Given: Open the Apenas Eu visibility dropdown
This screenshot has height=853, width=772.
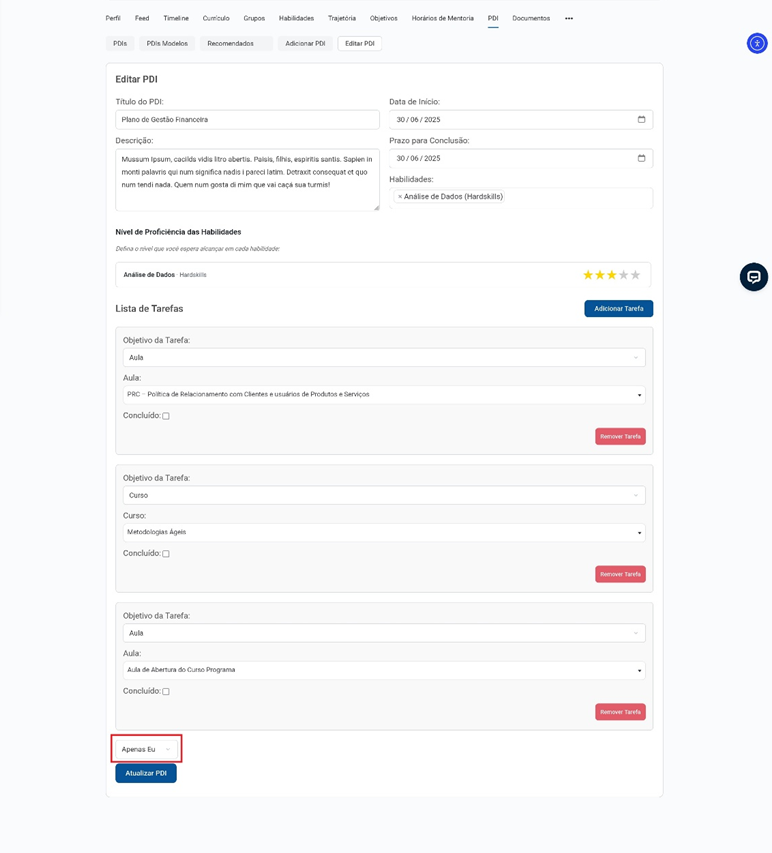Looking at the screenshot, I should coord(146,749).
